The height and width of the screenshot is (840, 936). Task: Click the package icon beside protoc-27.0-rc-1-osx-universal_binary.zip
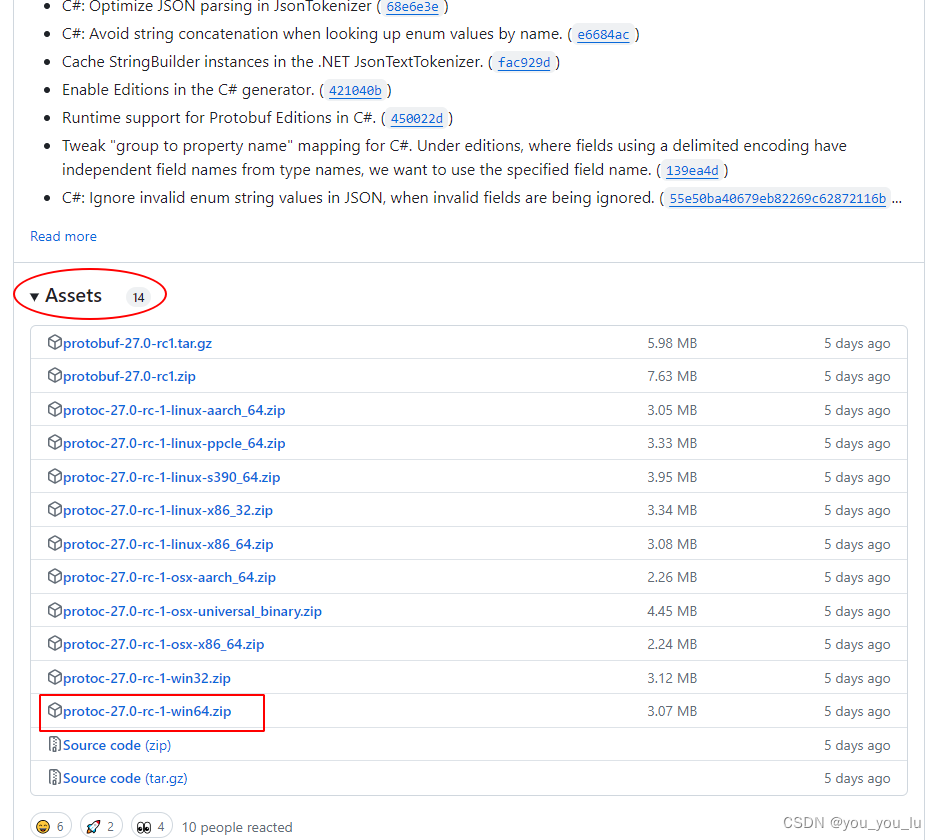tap(55, 610)
